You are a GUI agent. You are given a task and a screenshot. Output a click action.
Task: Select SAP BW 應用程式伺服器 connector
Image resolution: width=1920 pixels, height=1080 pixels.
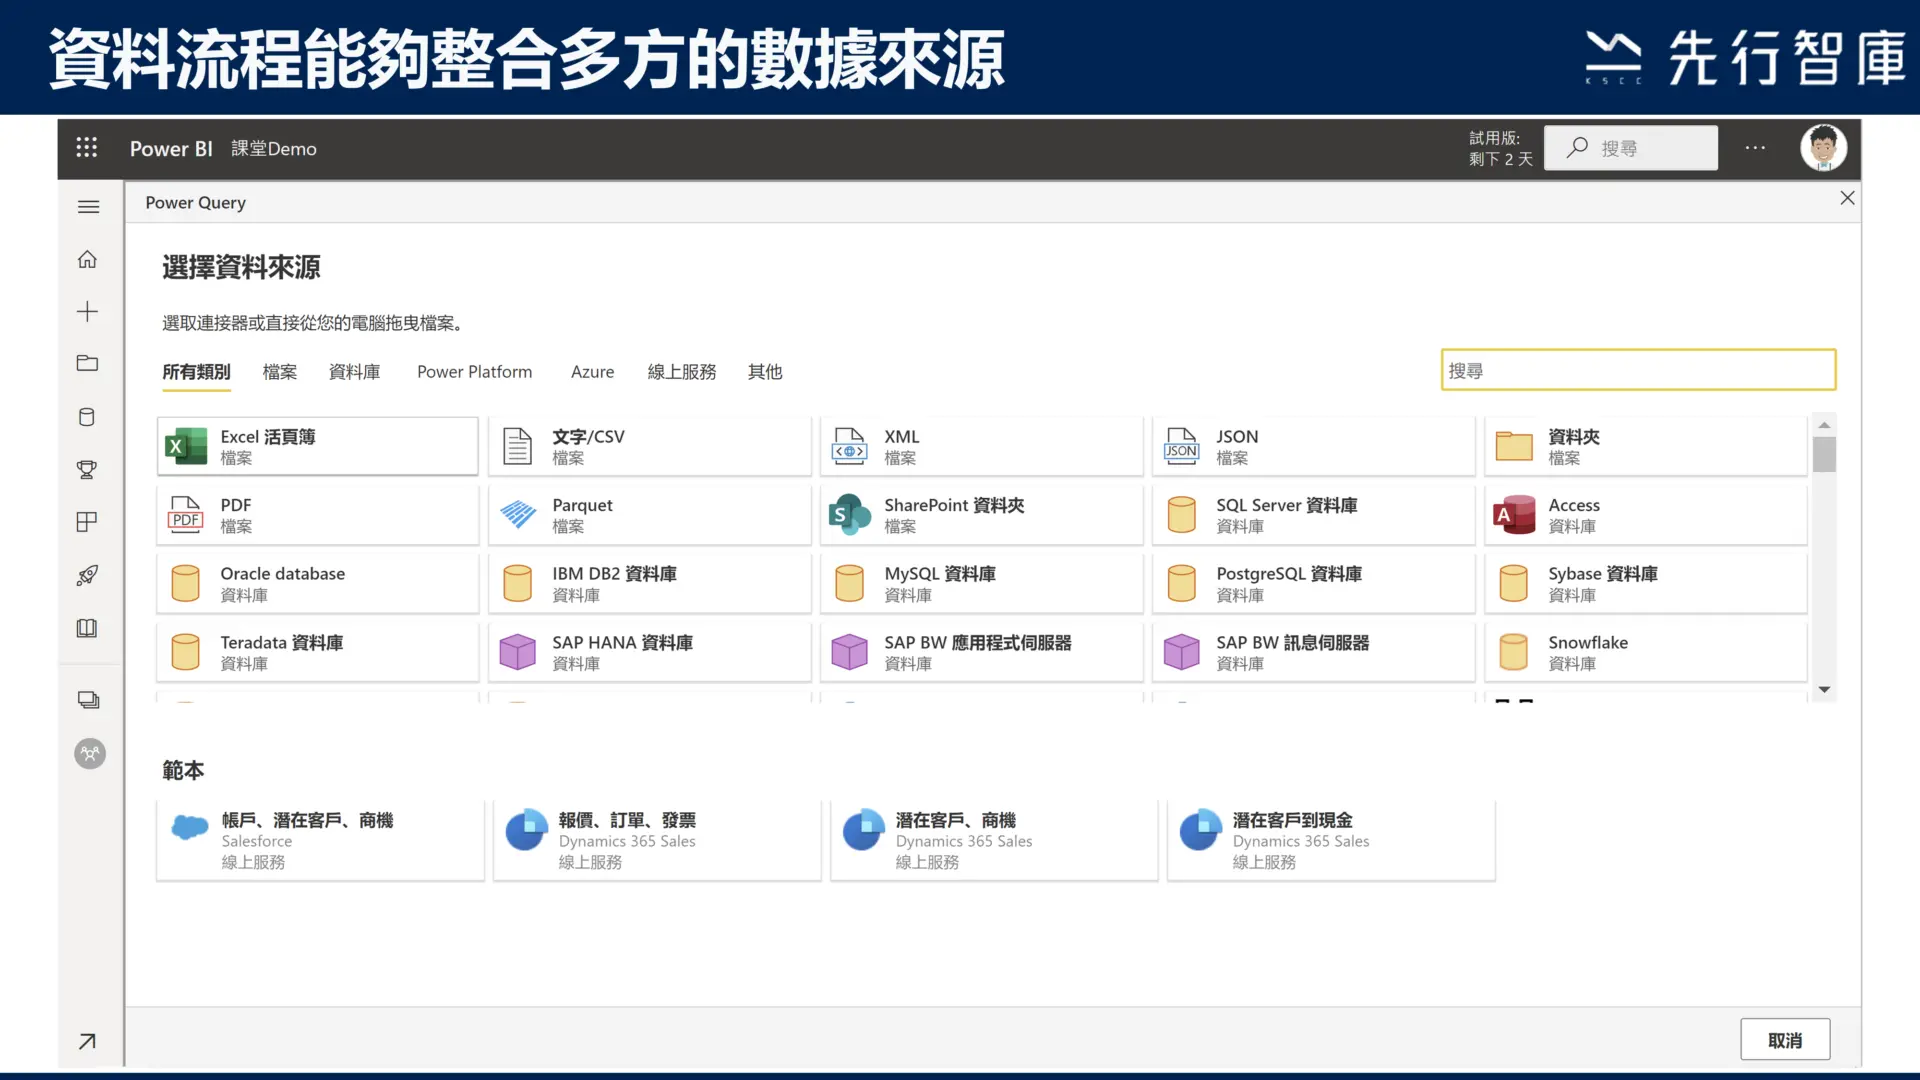[x=982, y=652]
